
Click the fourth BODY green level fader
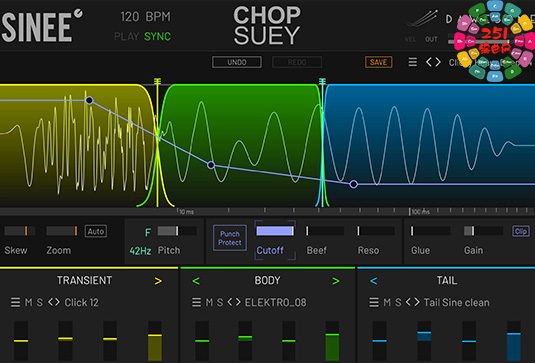332,340
